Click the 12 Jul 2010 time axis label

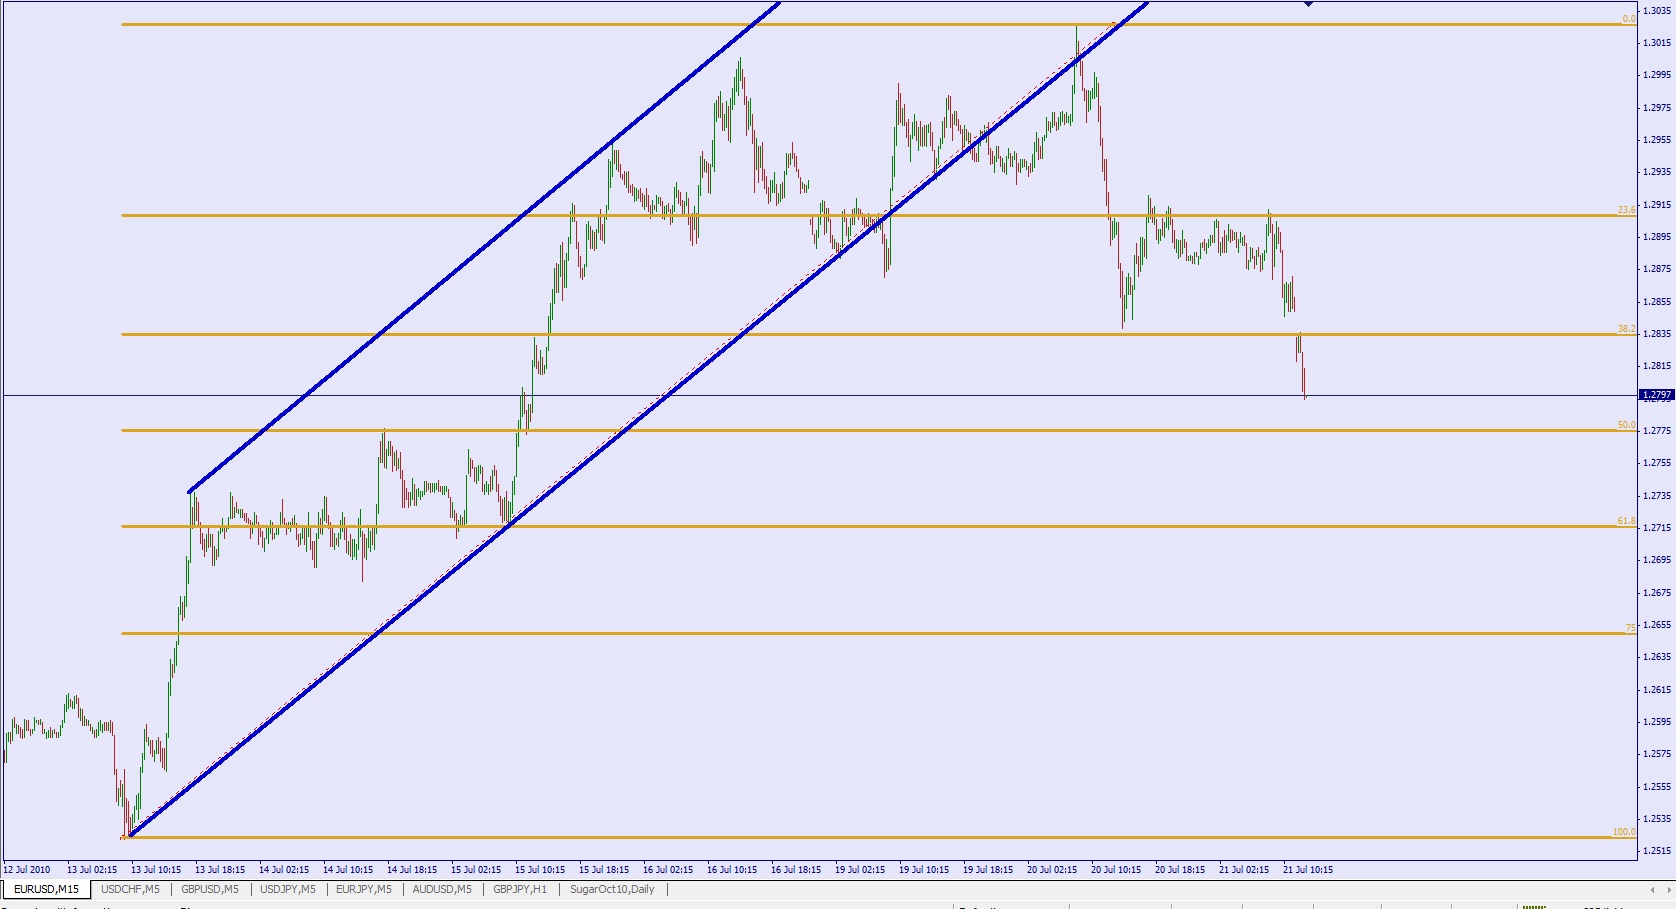point(27,870)
